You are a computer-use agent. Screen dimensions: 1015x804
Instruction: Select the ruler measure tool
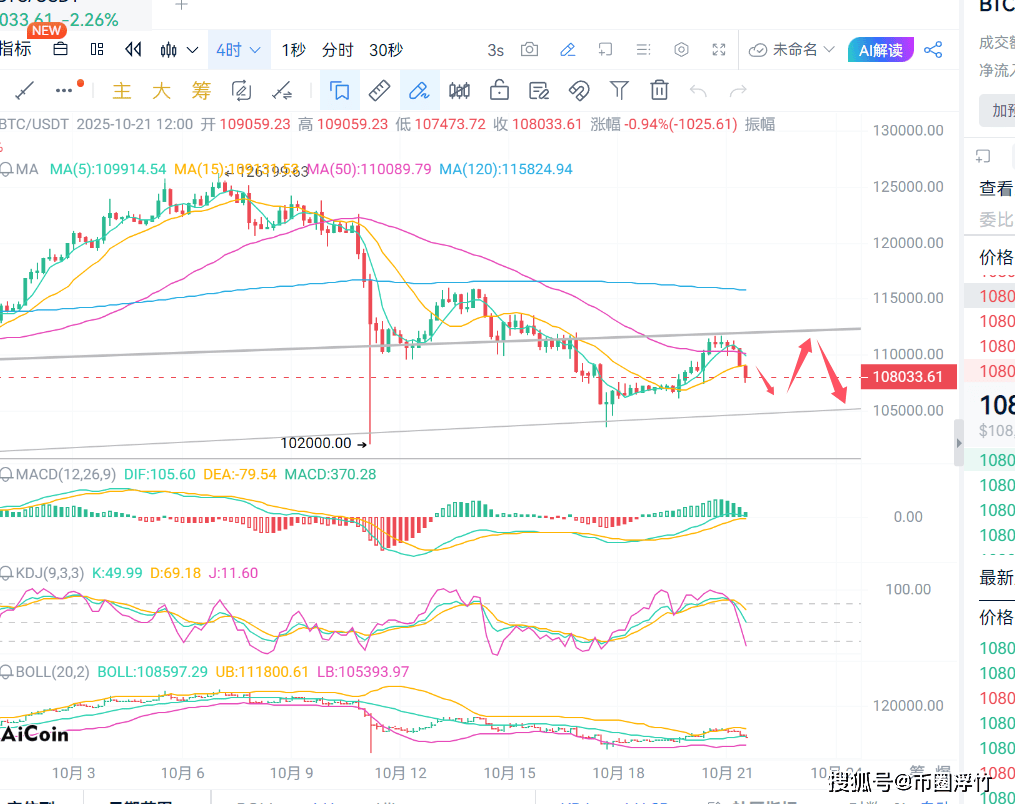378,89
